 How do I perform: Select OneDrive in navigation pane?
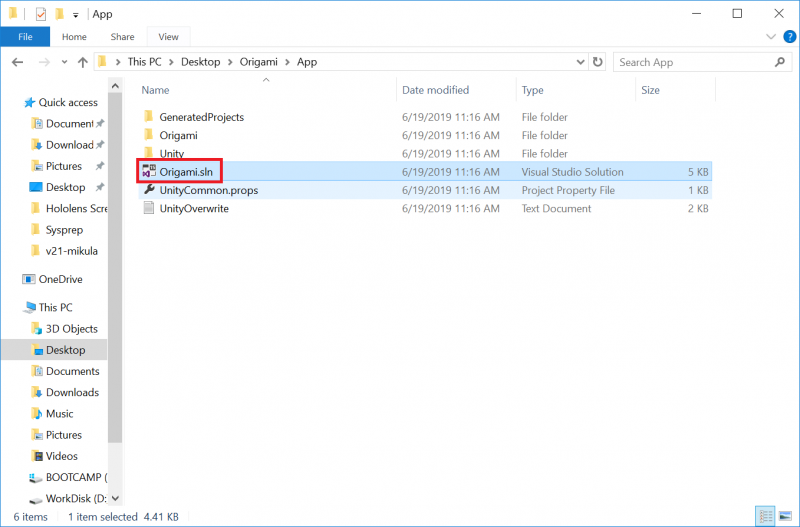[x=60, y=279]
